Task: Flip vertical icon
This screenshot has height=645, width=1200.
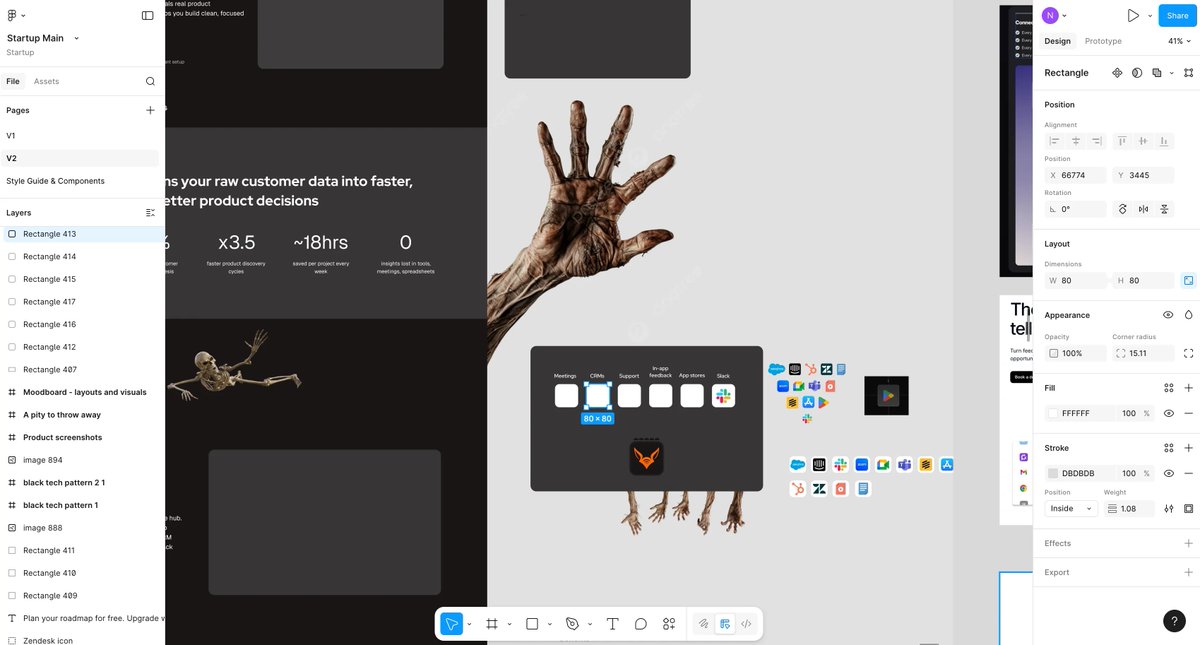Action: click(1165, 209)
